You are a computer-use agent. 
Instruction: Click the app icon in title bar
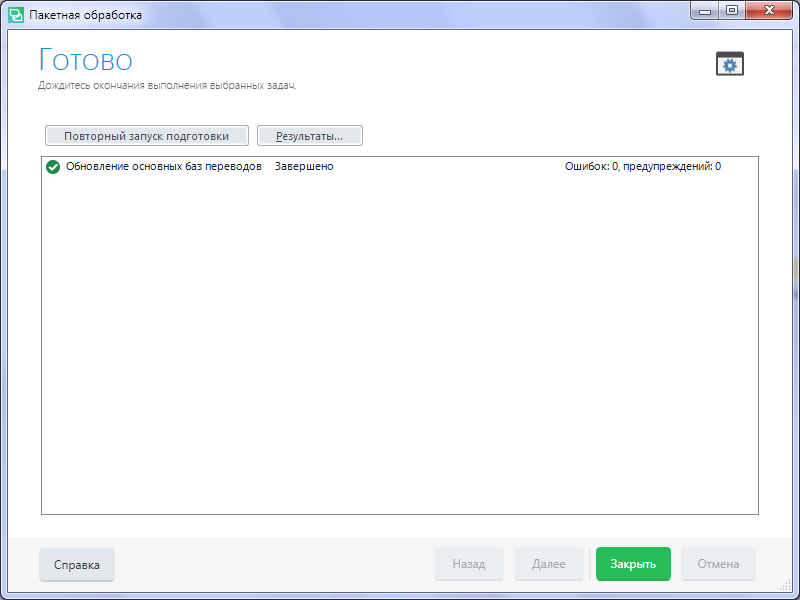coord(16,15)
